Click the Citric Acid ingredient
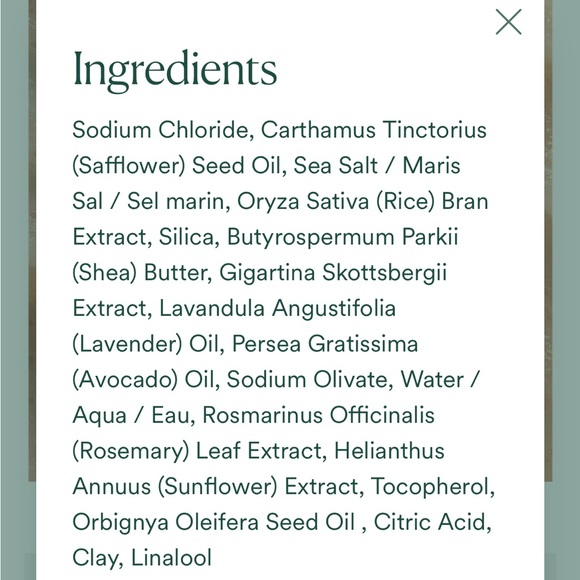The image size is (580, 580). [429, 522]
